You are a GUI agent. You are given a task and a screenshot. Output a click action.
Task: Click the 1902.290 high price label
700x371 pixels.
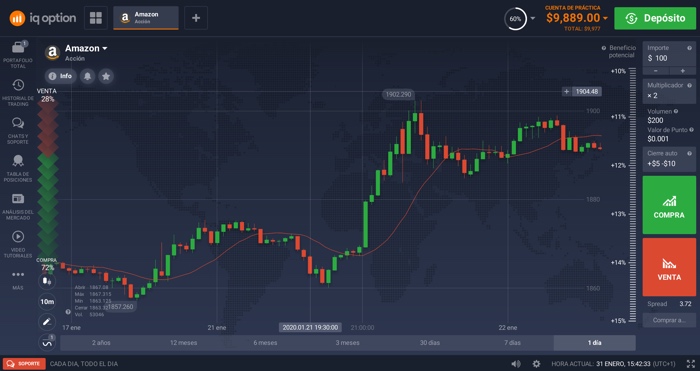[x=398, y=95]
